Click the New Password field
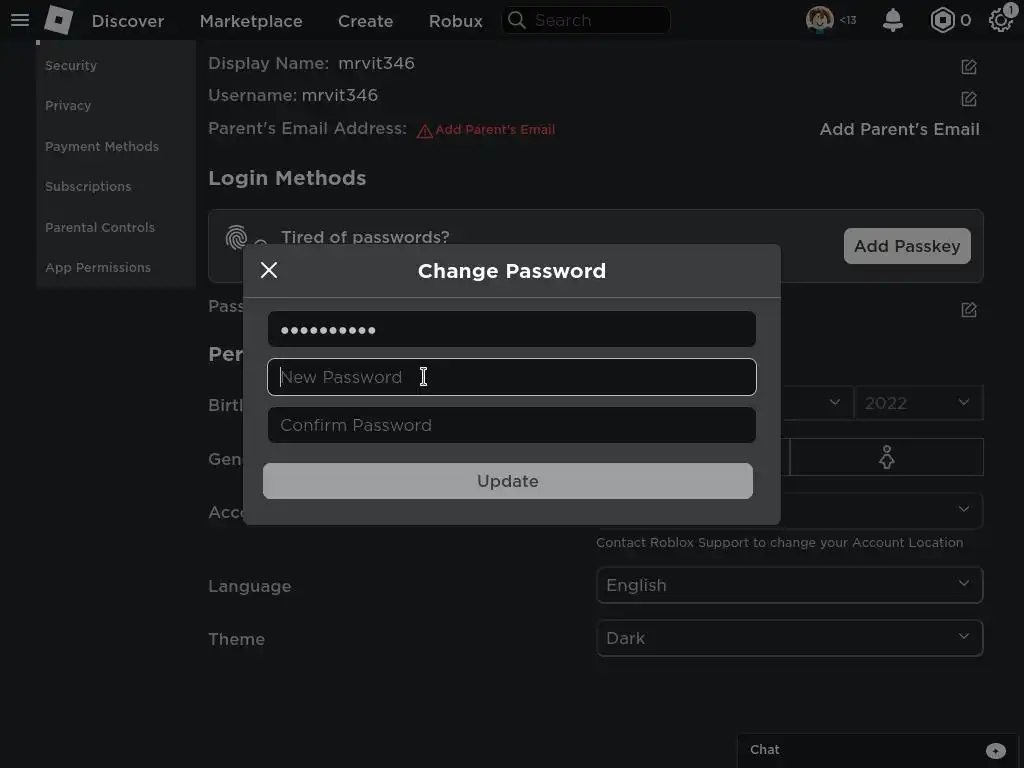Screen dimensions: 1024x768 pos(512,377)
